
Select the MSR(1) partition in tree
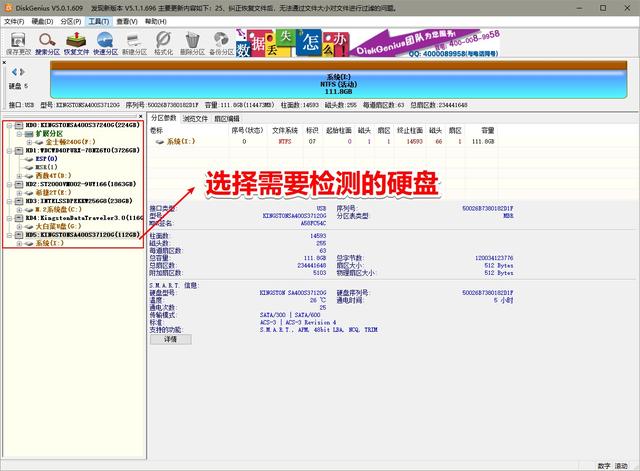tap(46, 167)
